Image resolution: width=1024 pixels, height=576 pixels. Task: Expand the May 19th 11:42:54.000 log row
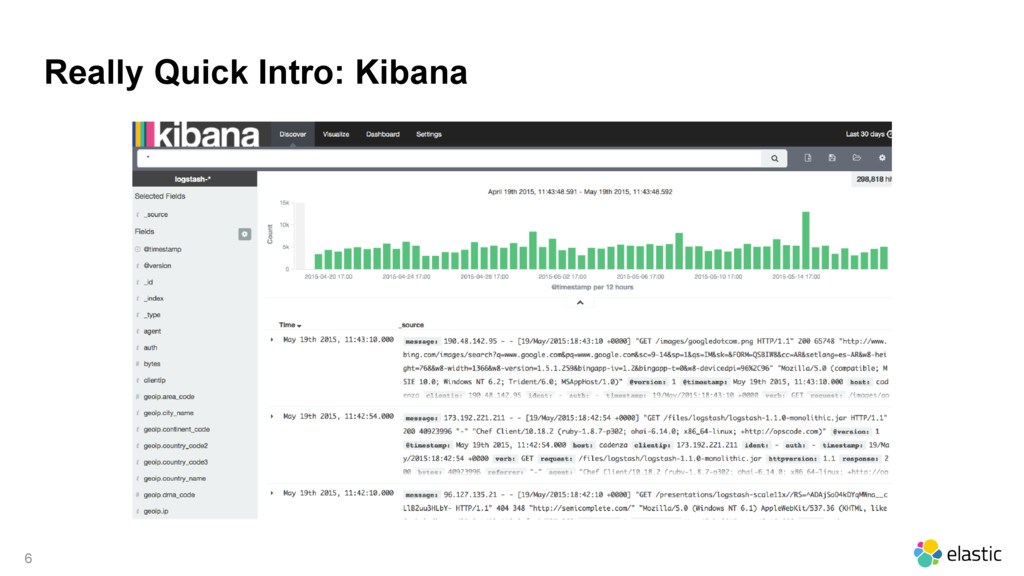coord(272,416)
